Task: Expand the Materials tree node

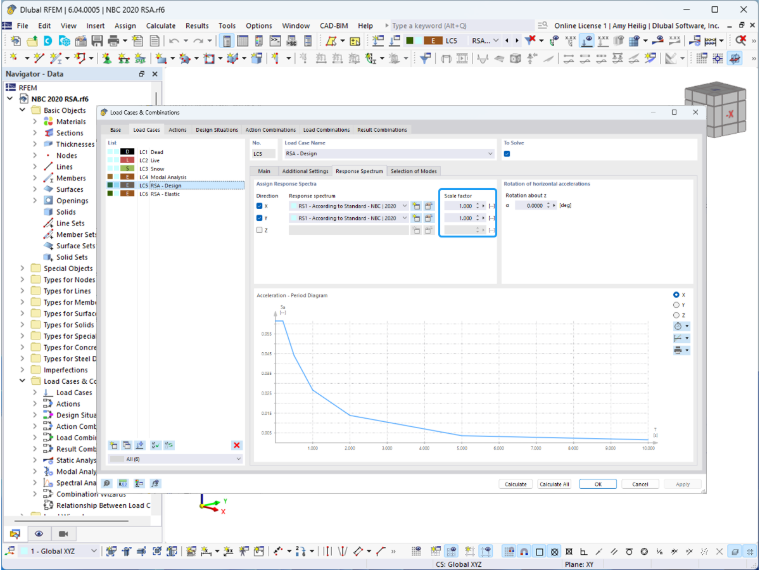Action: [35, 122]
